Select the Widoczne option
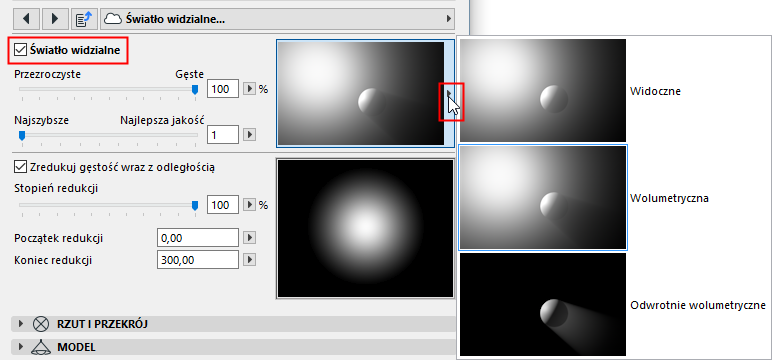The image size is (772, 360). [x=542, y=91]
